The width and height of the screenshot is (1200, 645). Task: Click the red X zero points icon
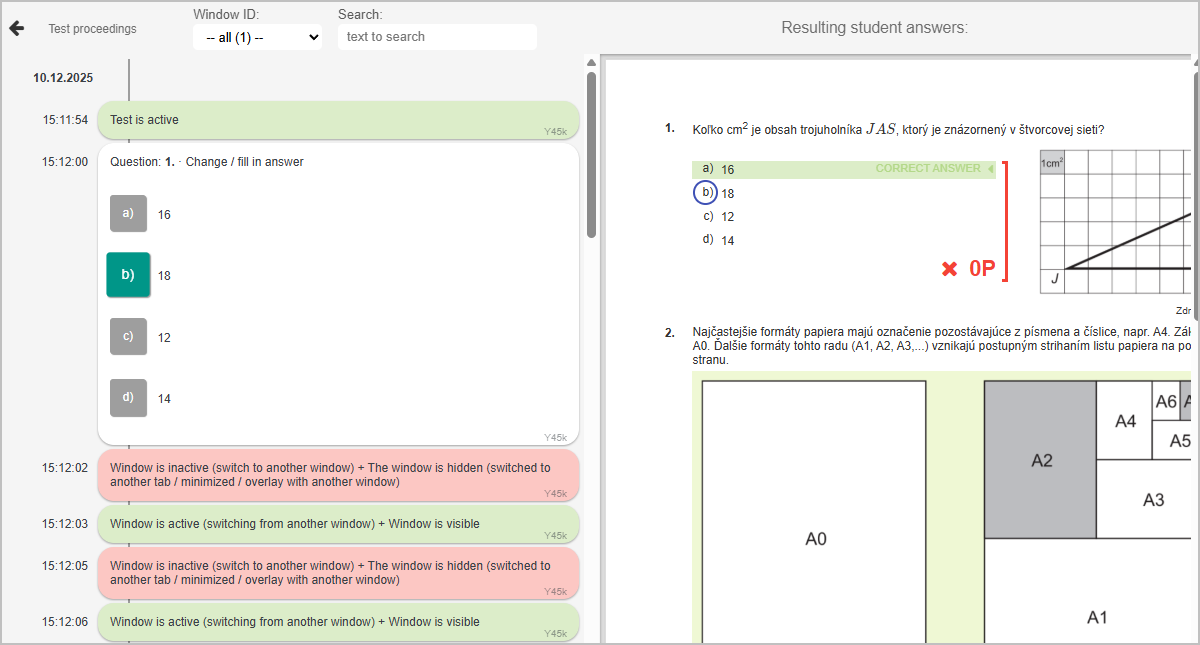tap(950, 269)
